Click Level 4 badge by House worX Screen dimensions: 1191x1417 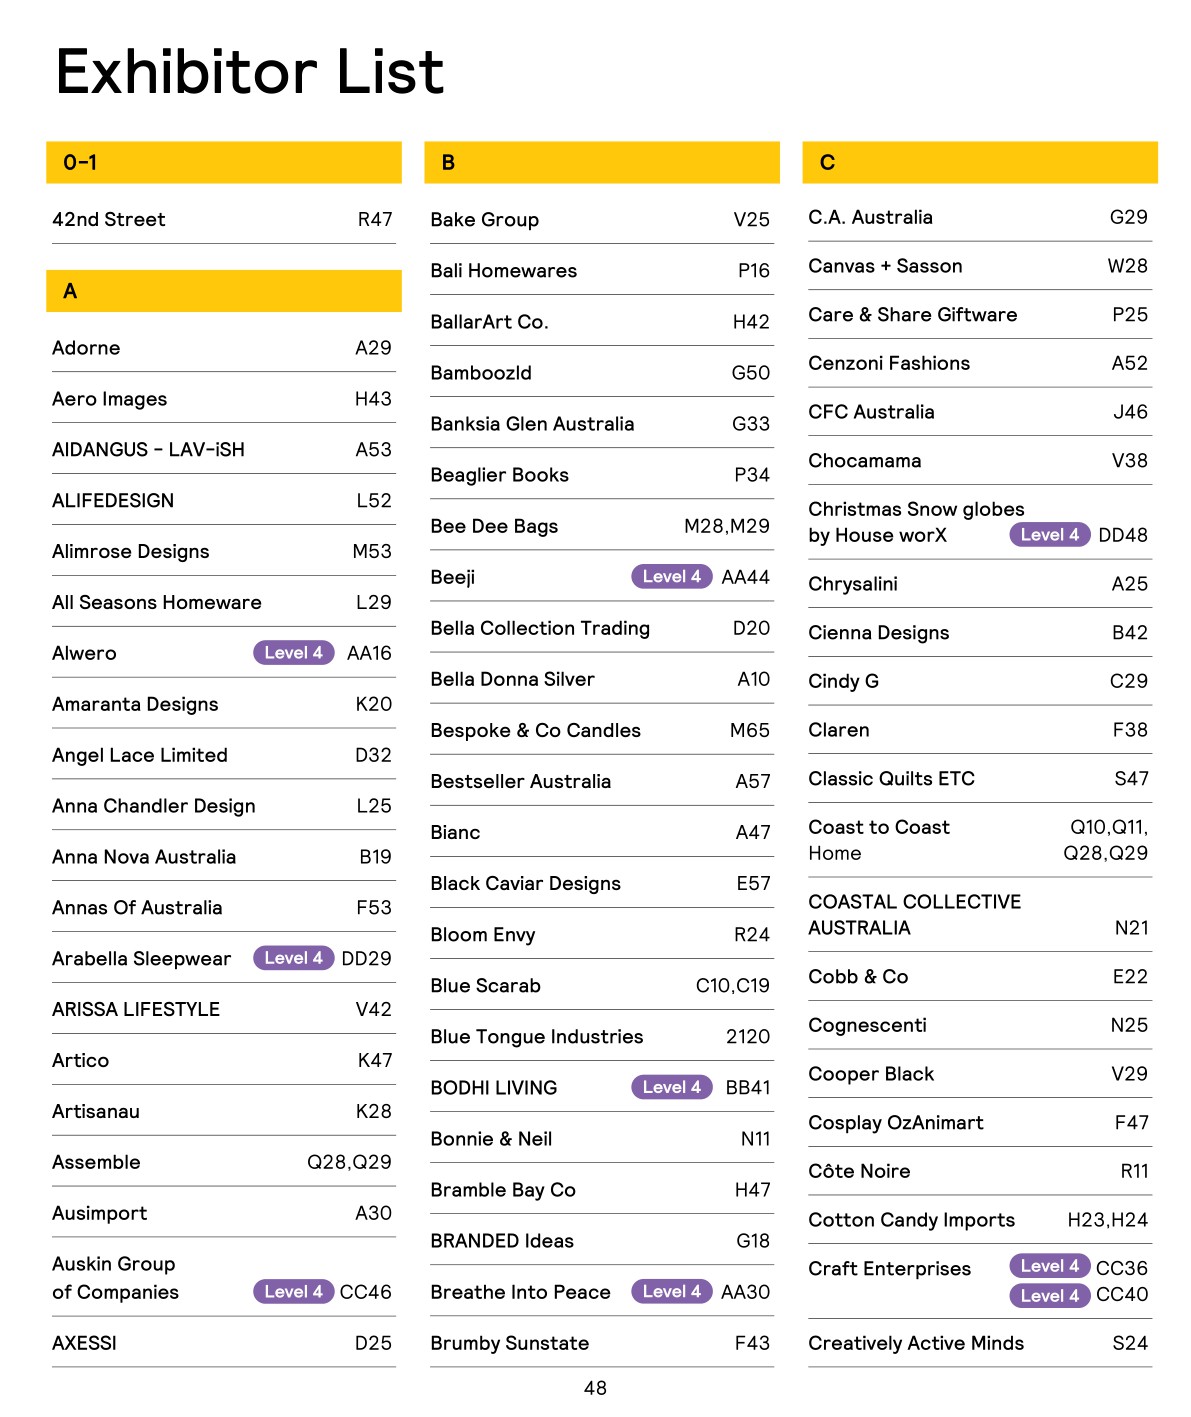tap(1049, 535)
